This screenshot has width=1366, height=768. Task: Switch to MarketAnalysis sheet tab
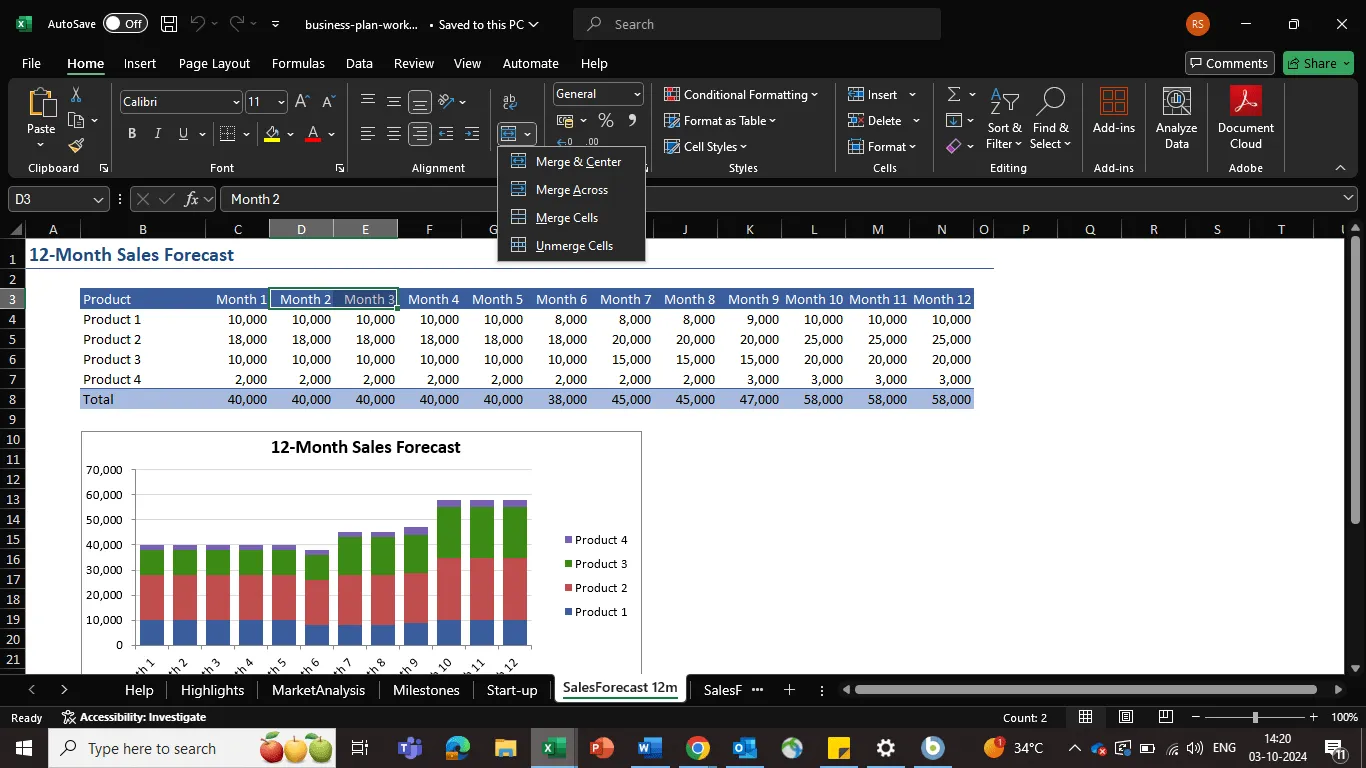pos(318,690)
